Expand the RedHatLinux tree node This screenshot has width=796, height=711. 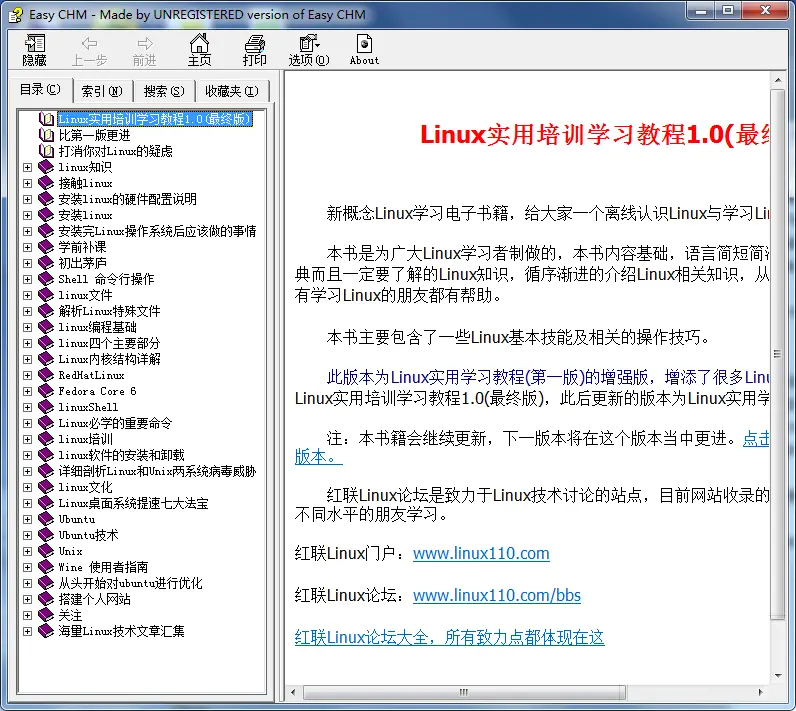[27, 375]
